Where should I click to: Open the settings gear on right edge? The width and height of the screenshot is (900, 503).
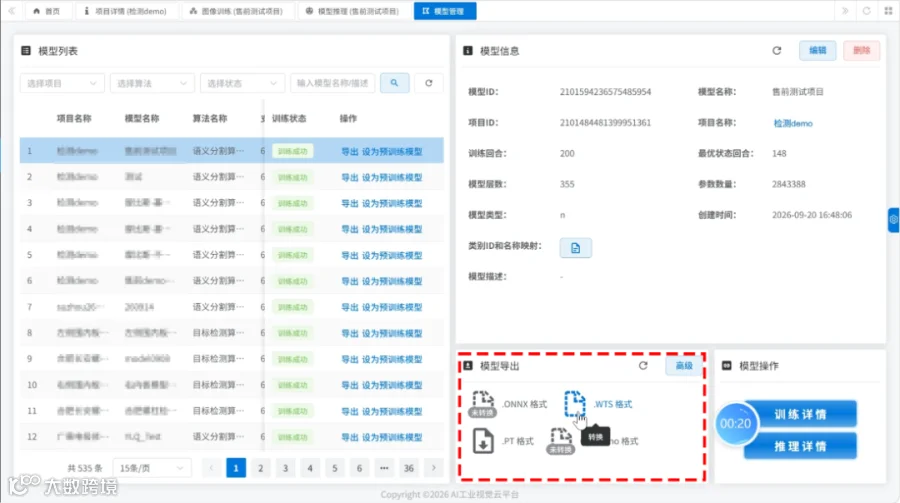pyautogui.click(x=894, y=219)
